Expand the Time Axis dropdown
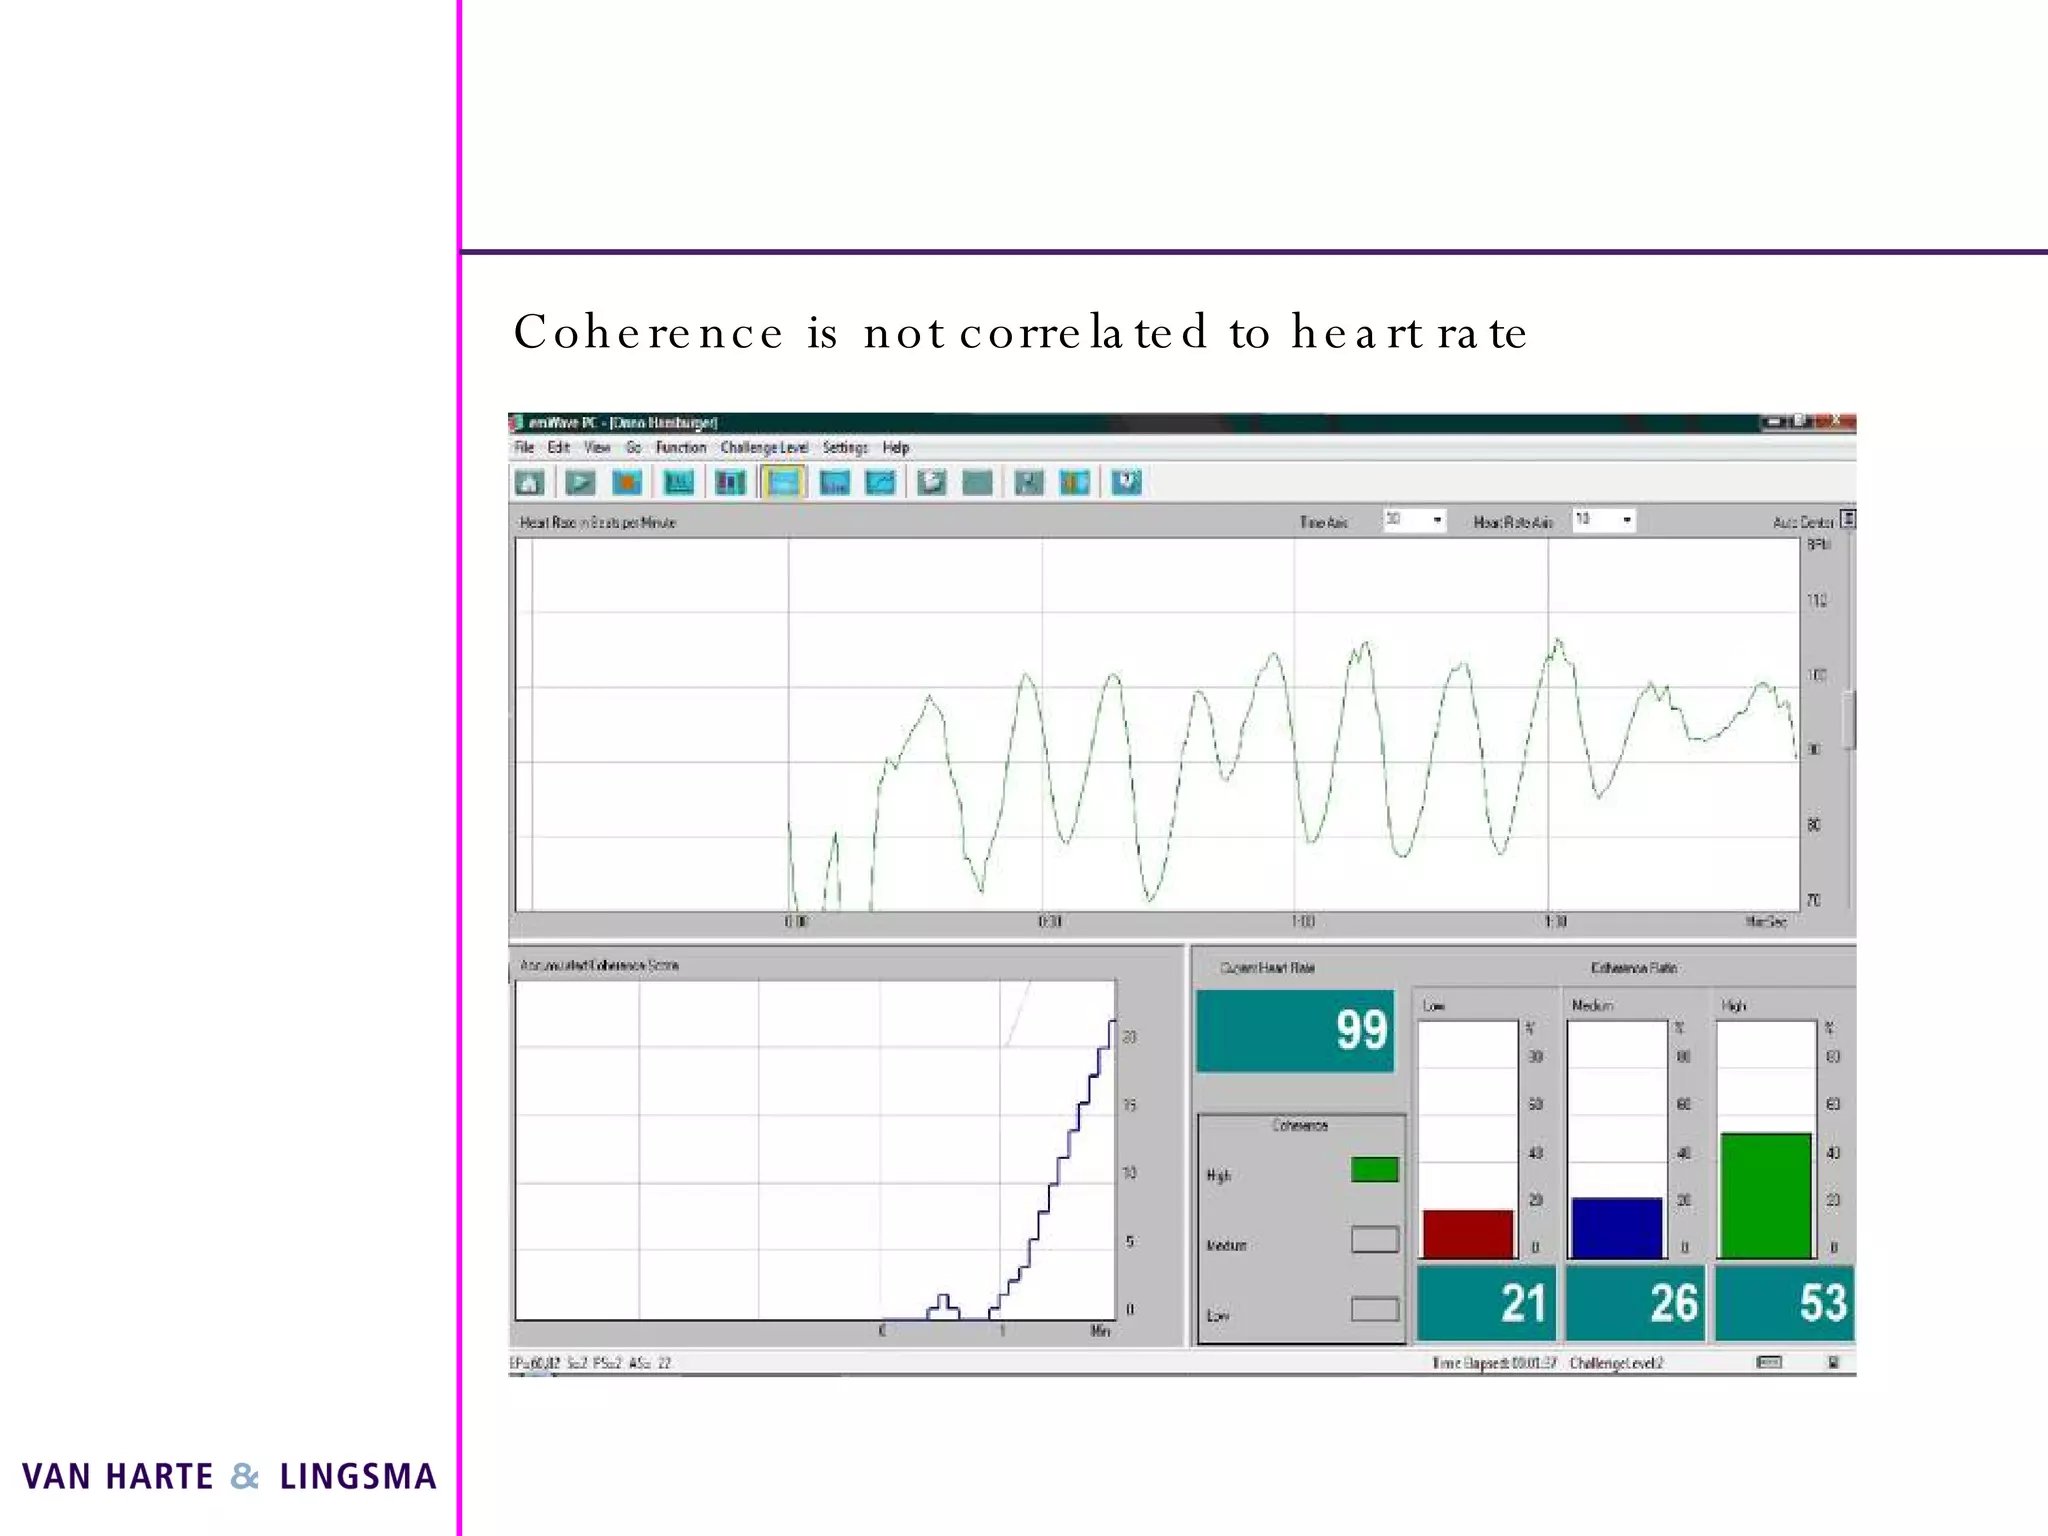The width and height of the screenshot is (2048, 1536). tap(1437, 520)
